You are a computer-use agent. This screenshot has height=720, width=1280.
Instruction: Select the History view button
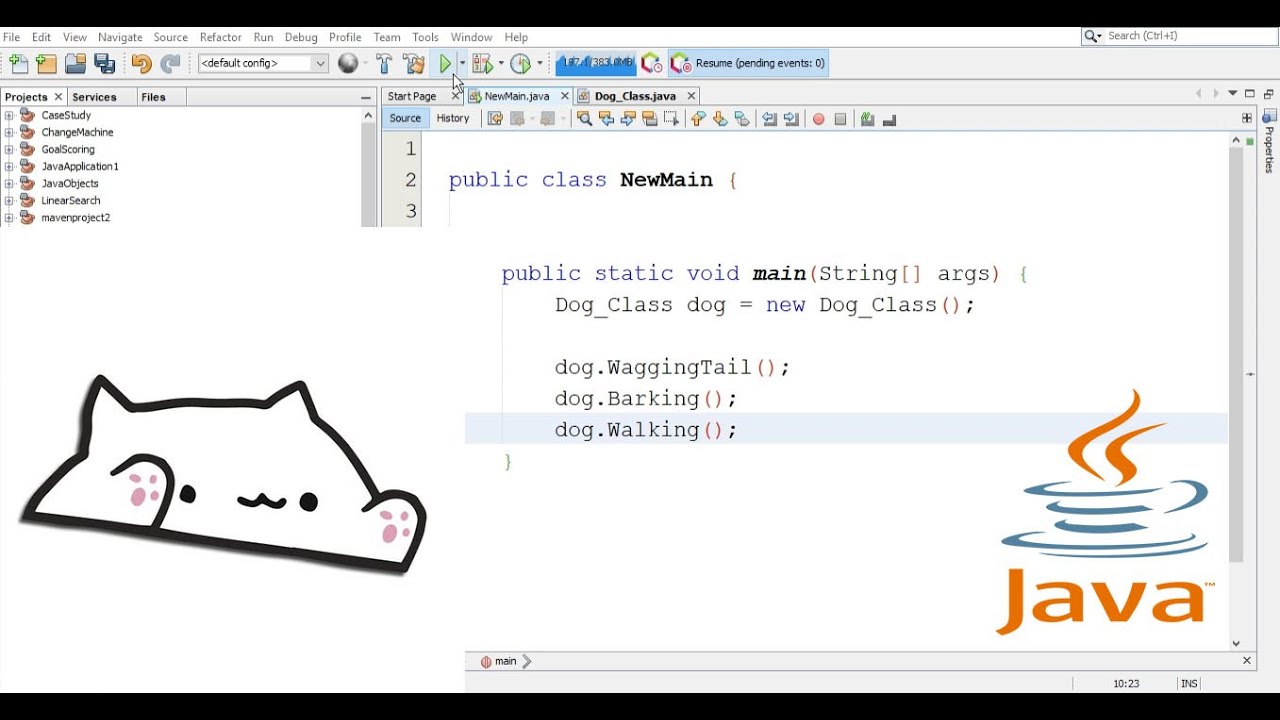453,118
